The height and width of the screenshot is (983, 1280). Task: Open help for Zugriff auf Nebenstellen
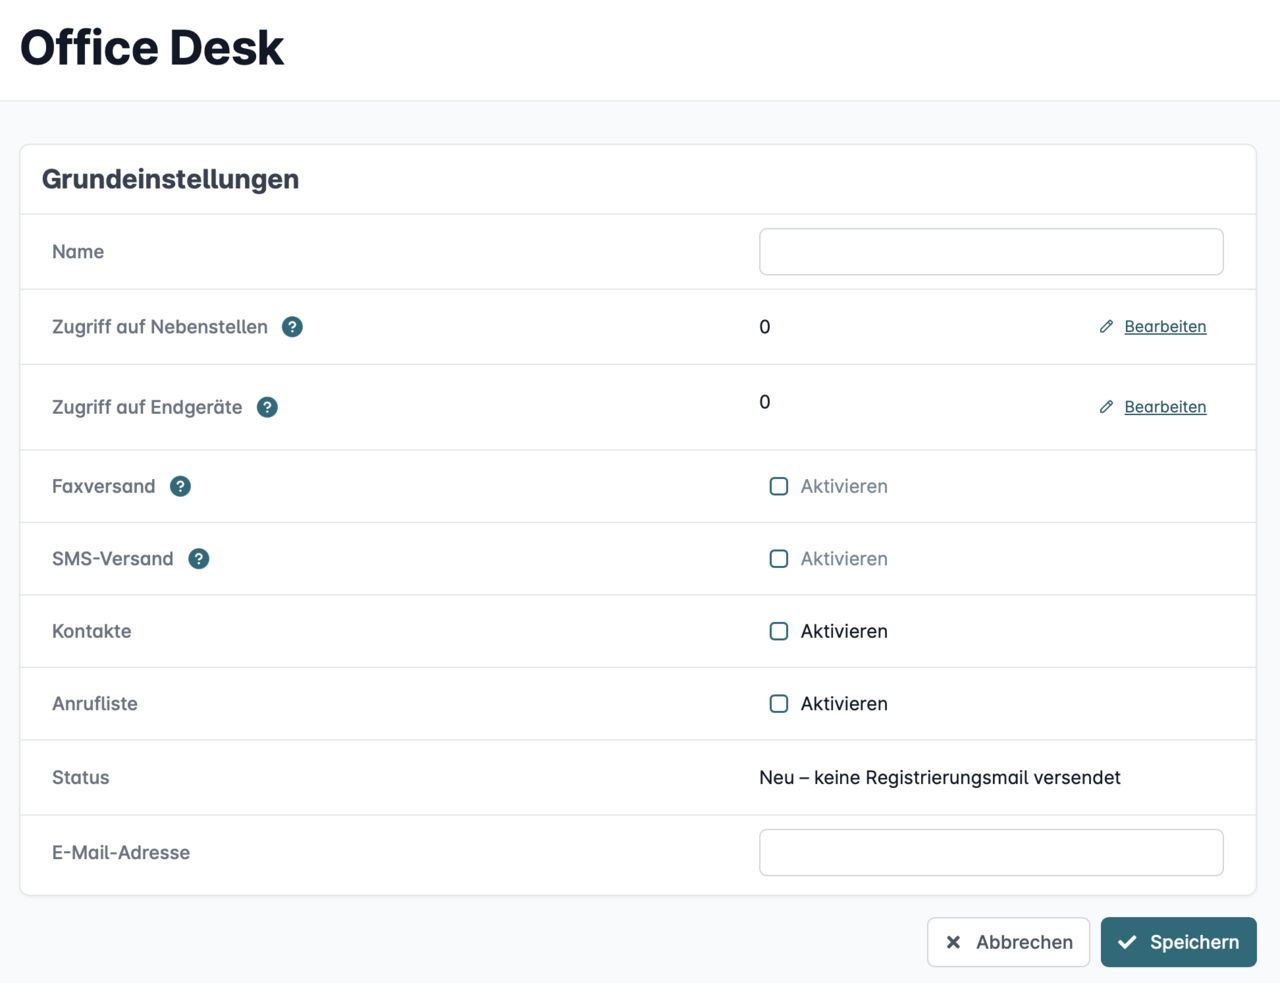pos(292,327)
